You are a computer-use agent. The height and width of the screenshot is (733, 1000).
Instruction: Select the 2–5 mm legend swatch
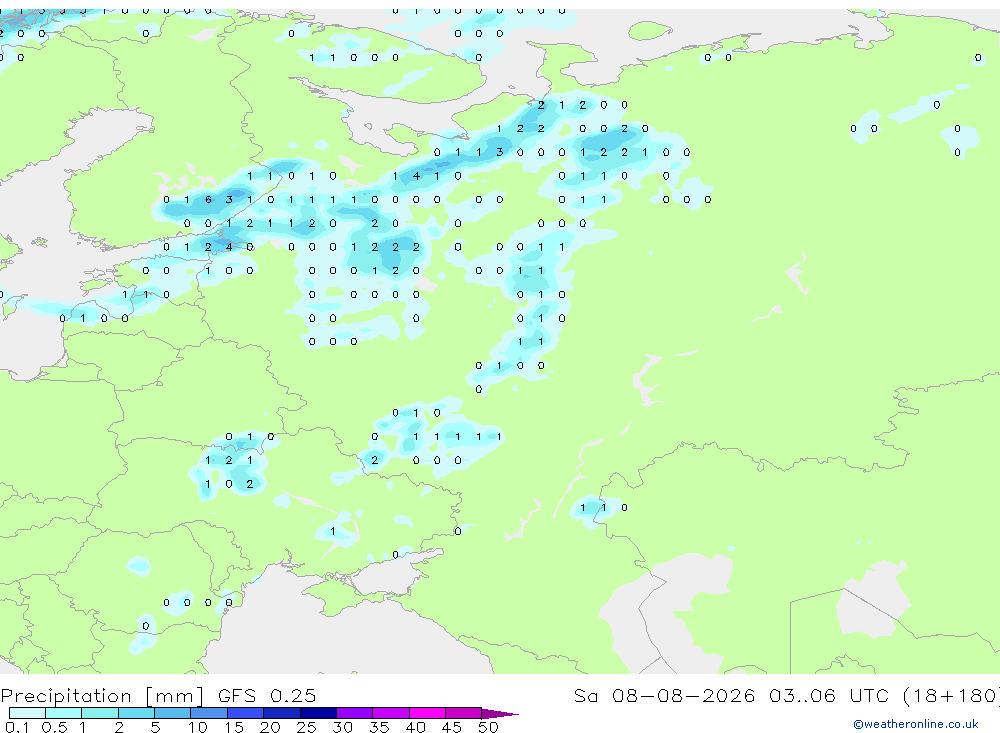tap(136, 713)
